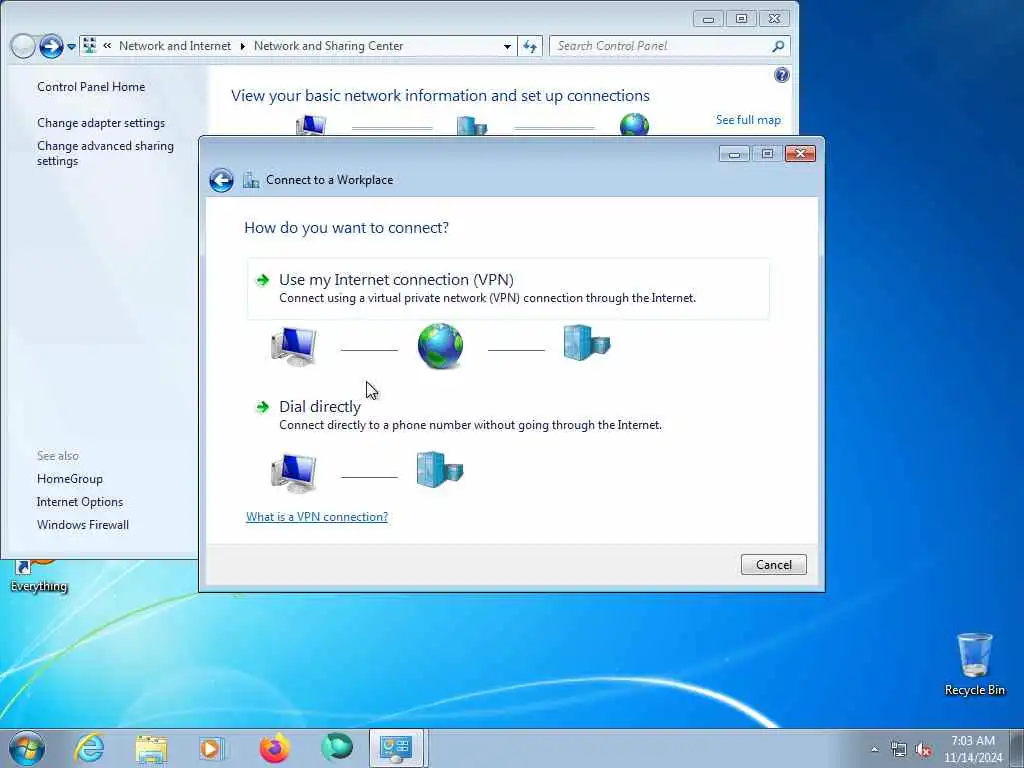Click the refresh button in the address bar
This screenshot has width=1024, height=768.
pyautogui.click(x=530, y=46)
